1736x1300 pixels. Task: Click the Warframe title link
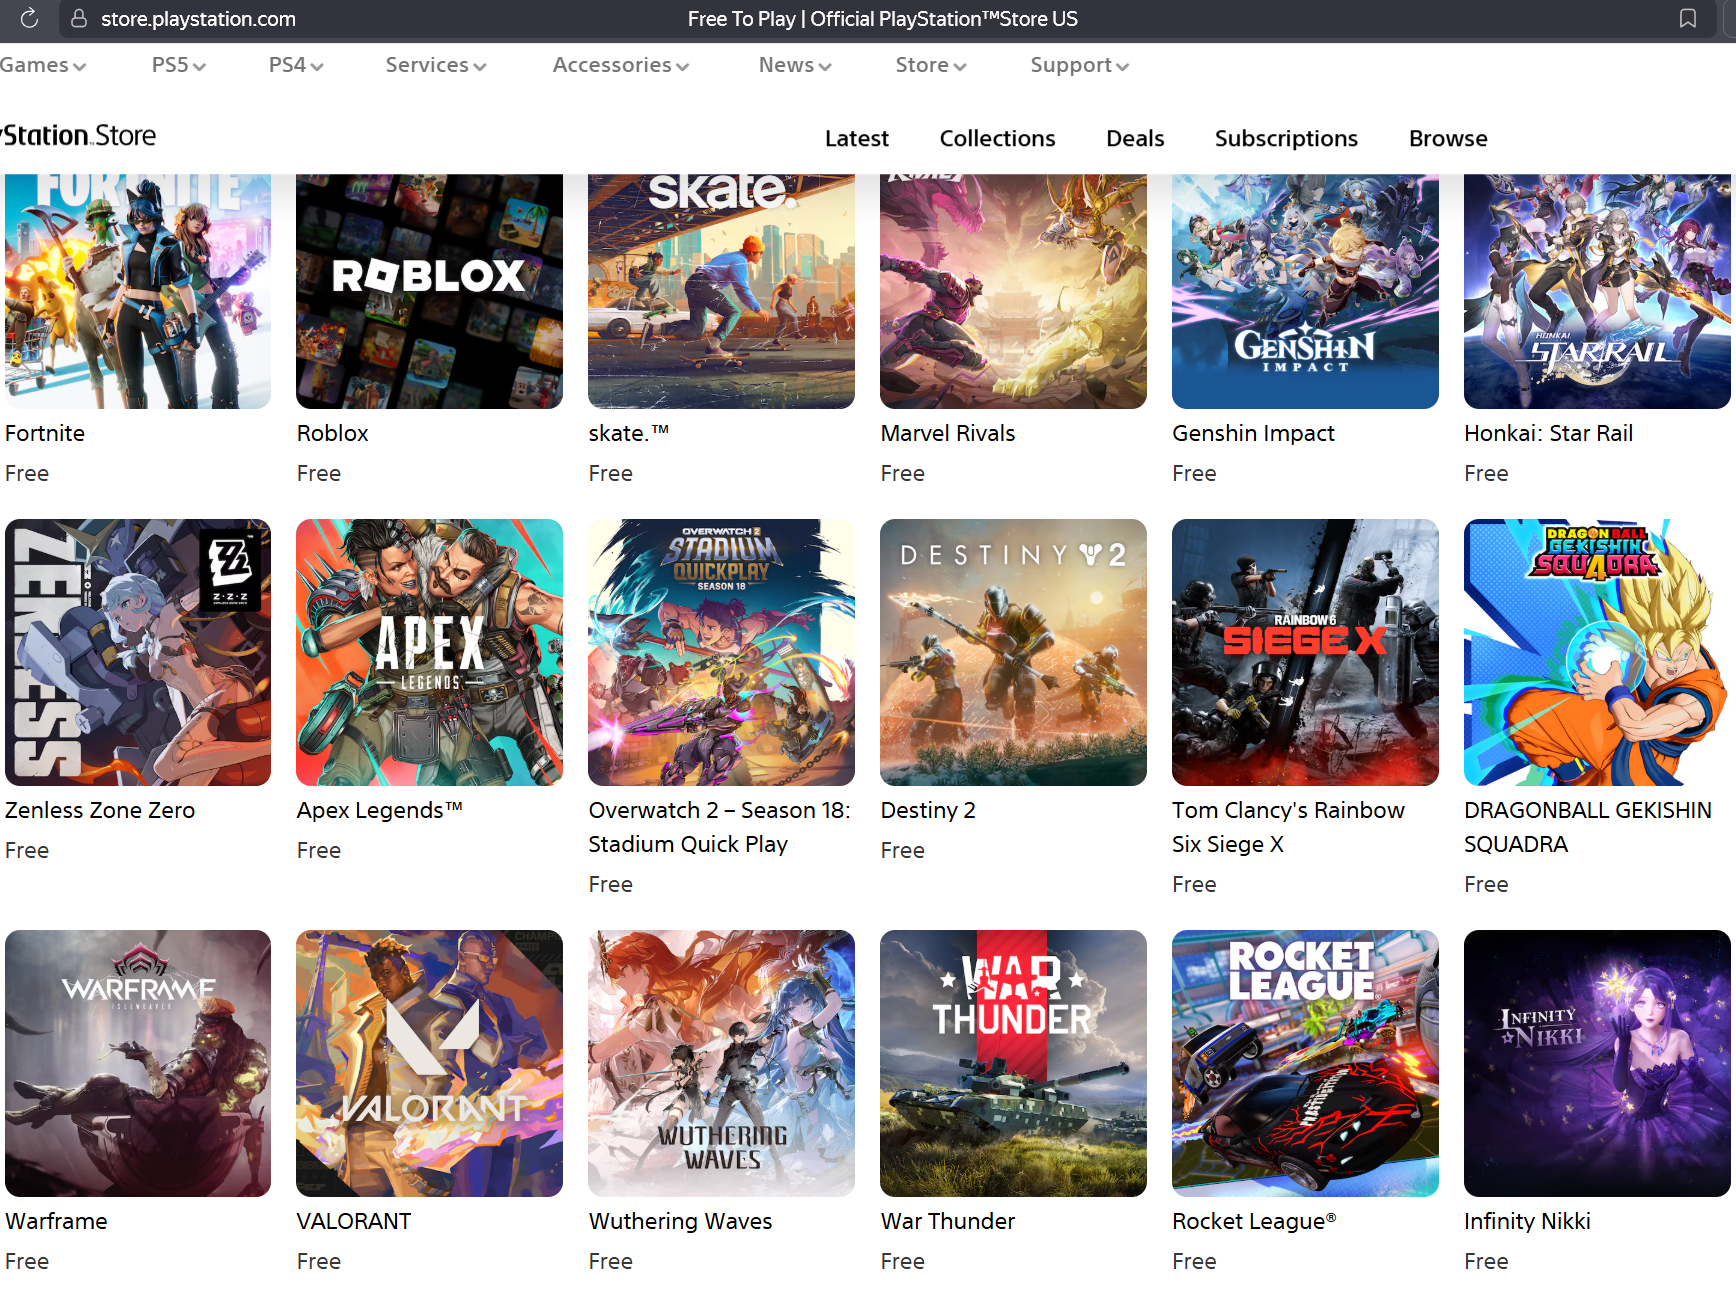coord(56,1221)
